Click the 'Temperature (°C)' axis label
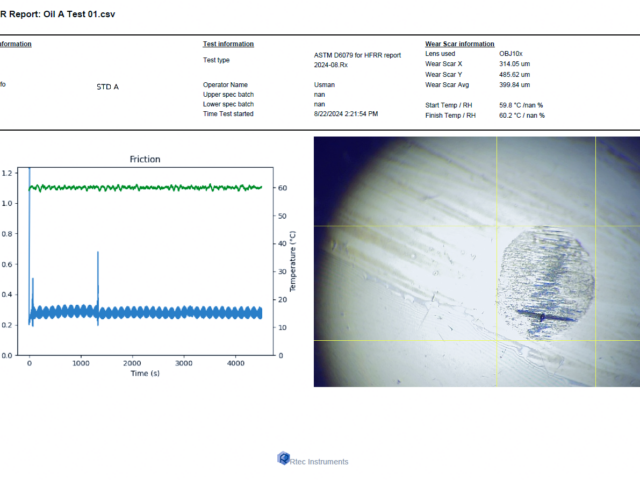The image size is (640, 480). (x=293, y=261)
